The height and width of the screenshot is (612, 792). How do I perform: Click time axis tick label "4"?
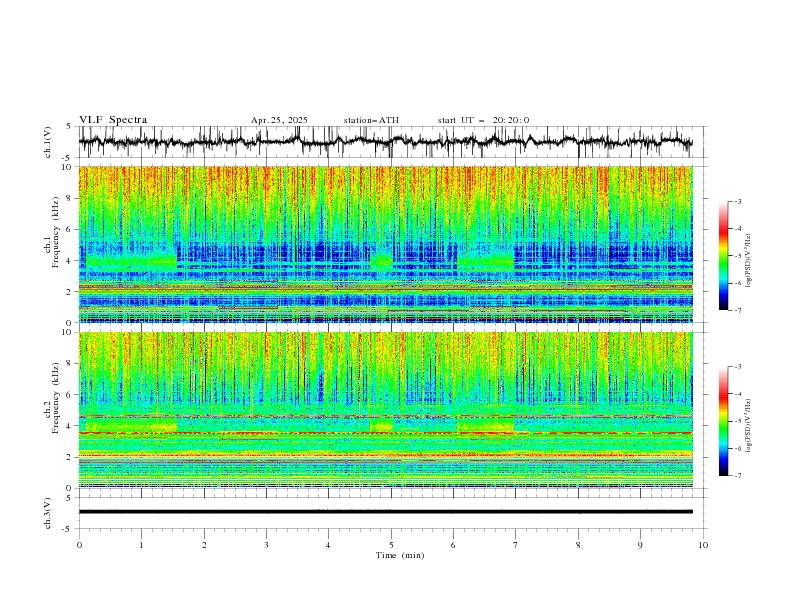pyautogui.click(x=328, y=545)
